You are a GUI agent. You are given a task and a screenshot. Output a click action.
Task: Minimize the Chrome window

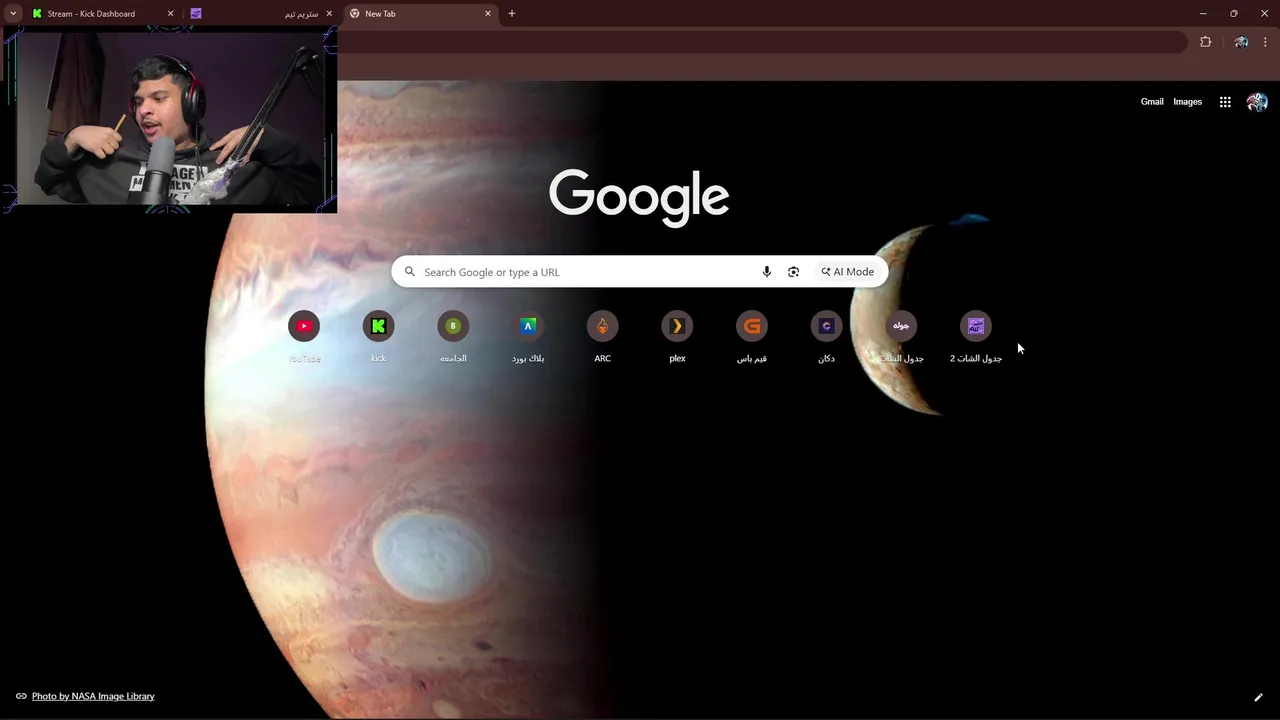[1203, 14]
